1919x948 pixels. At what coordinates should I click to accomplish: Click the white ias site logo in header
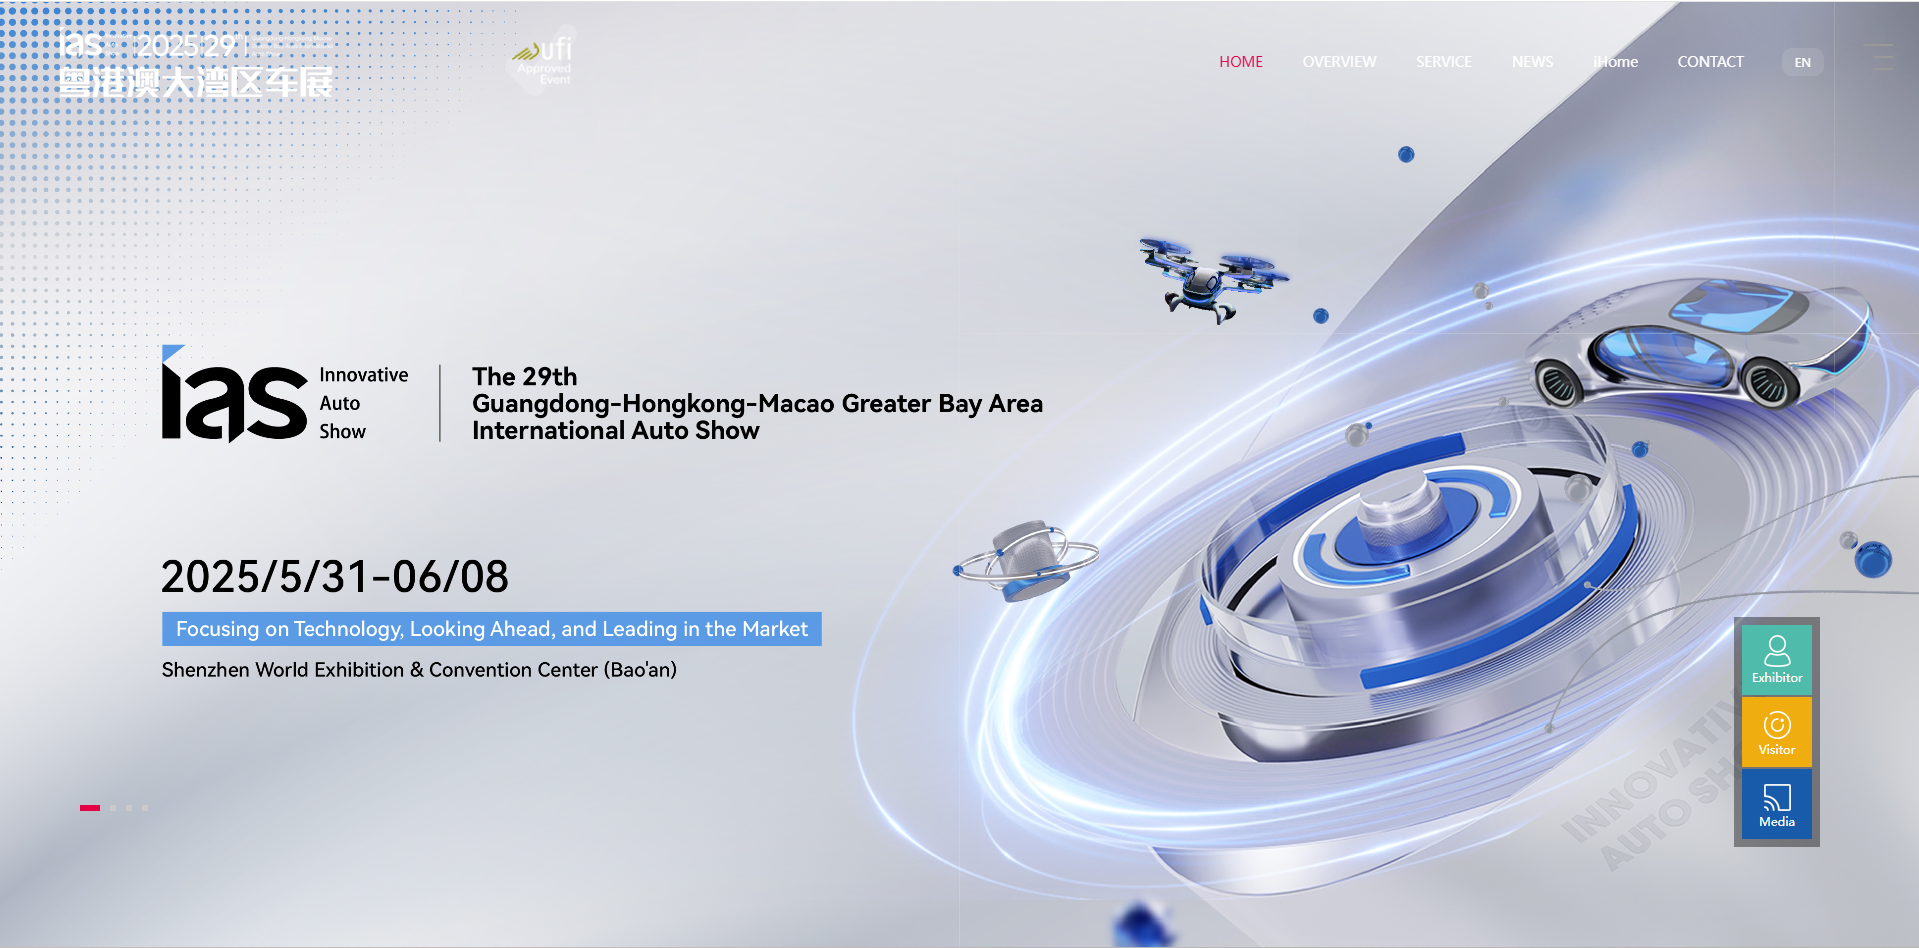82,44
